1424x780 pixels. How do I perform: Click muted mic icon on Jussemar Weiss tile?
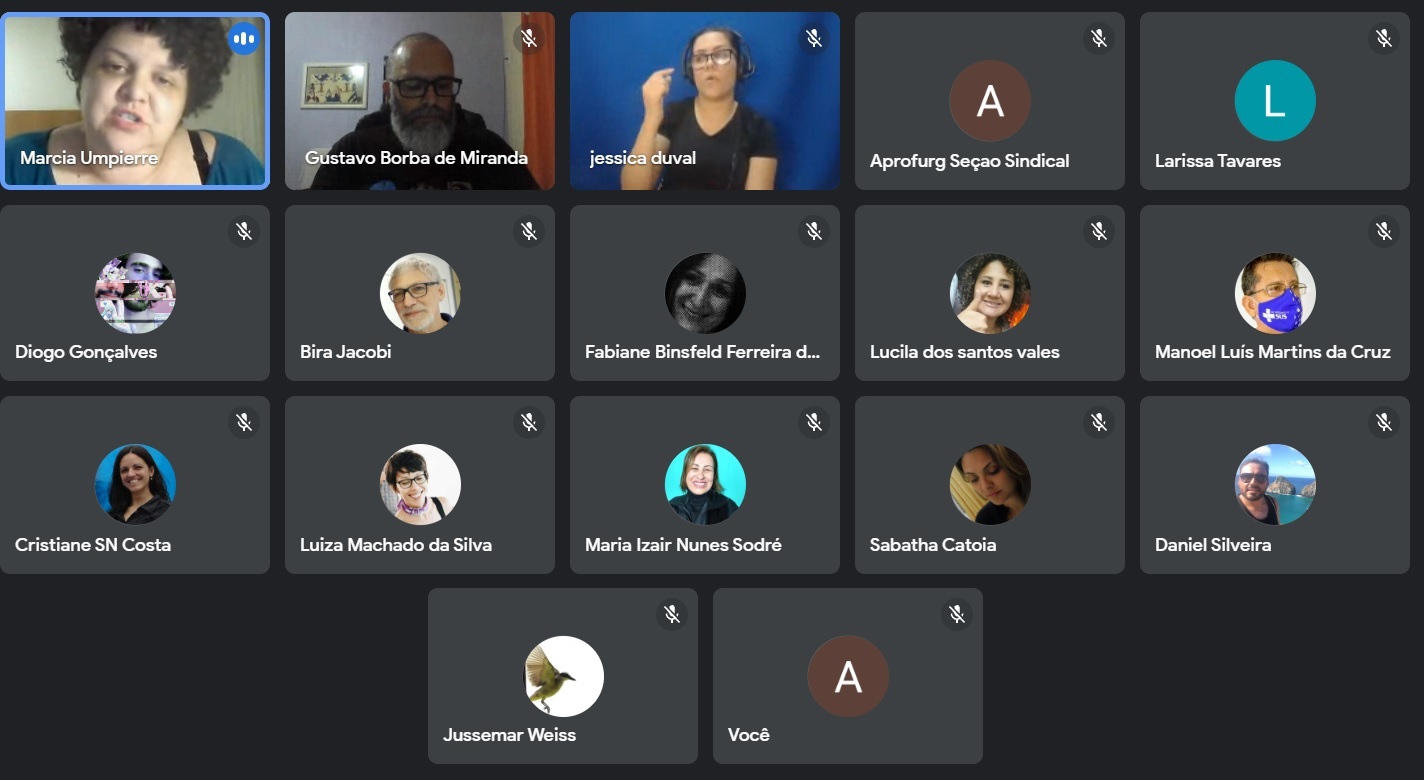coord(672,614)
